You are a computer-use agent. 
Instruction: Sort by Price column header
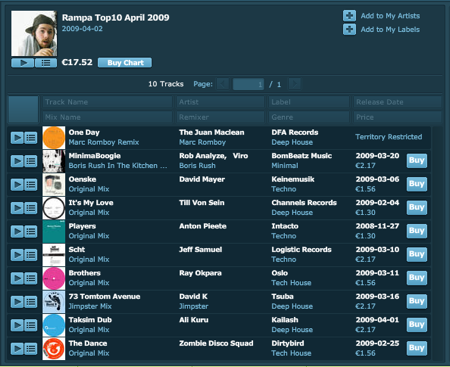[x=398, y=117]
